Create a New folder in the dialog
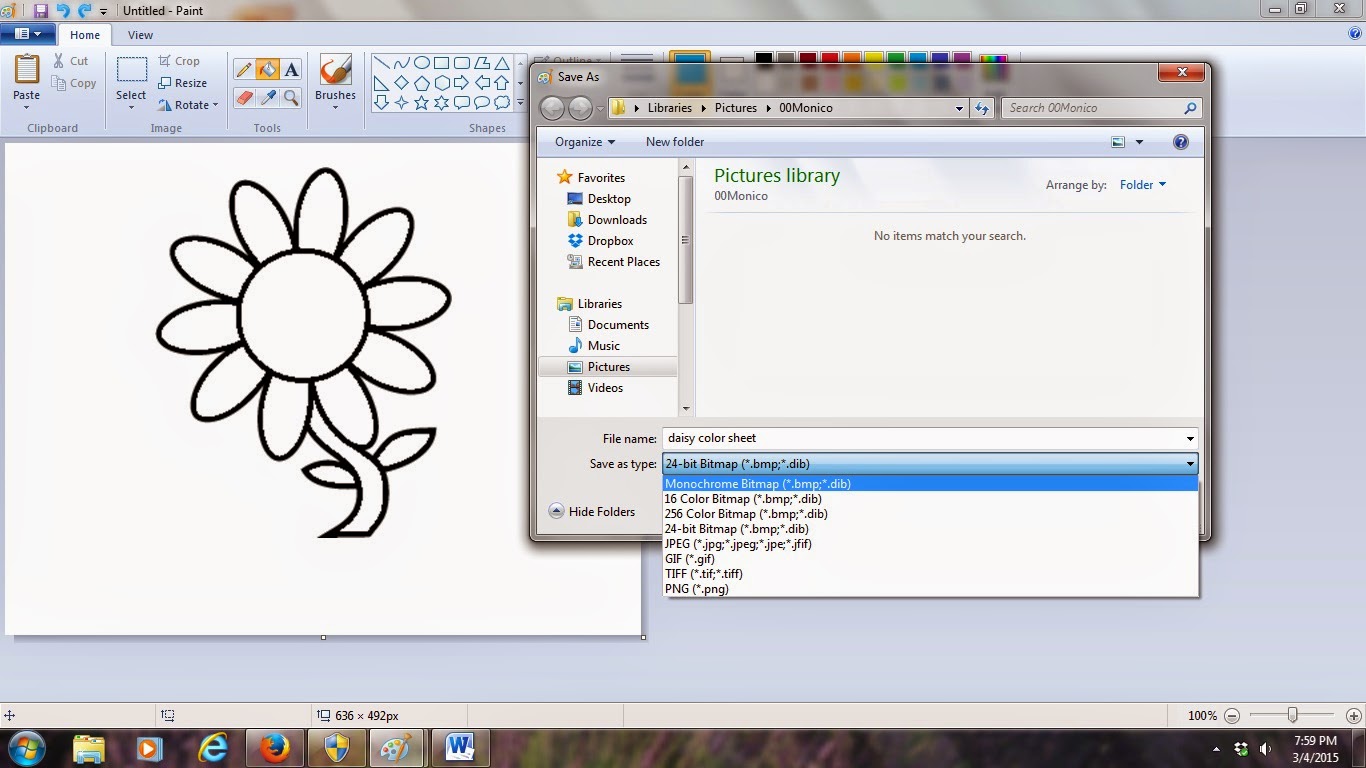 tap(674, 142)
